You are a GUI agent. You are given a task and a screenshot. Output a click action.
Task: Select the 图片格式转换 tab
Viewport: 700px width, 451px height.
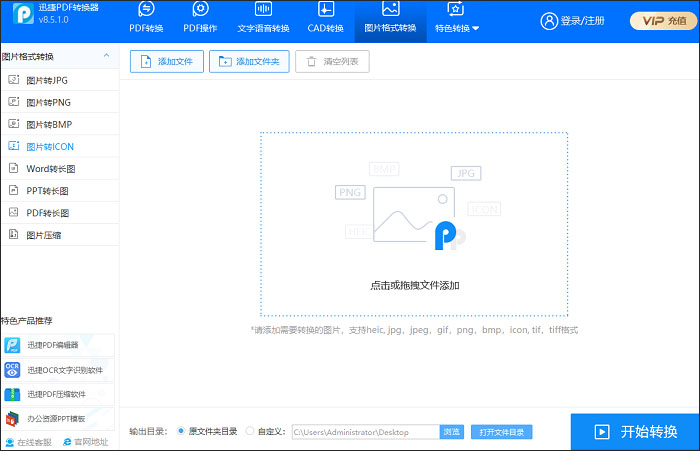click(x=390, y=21)
